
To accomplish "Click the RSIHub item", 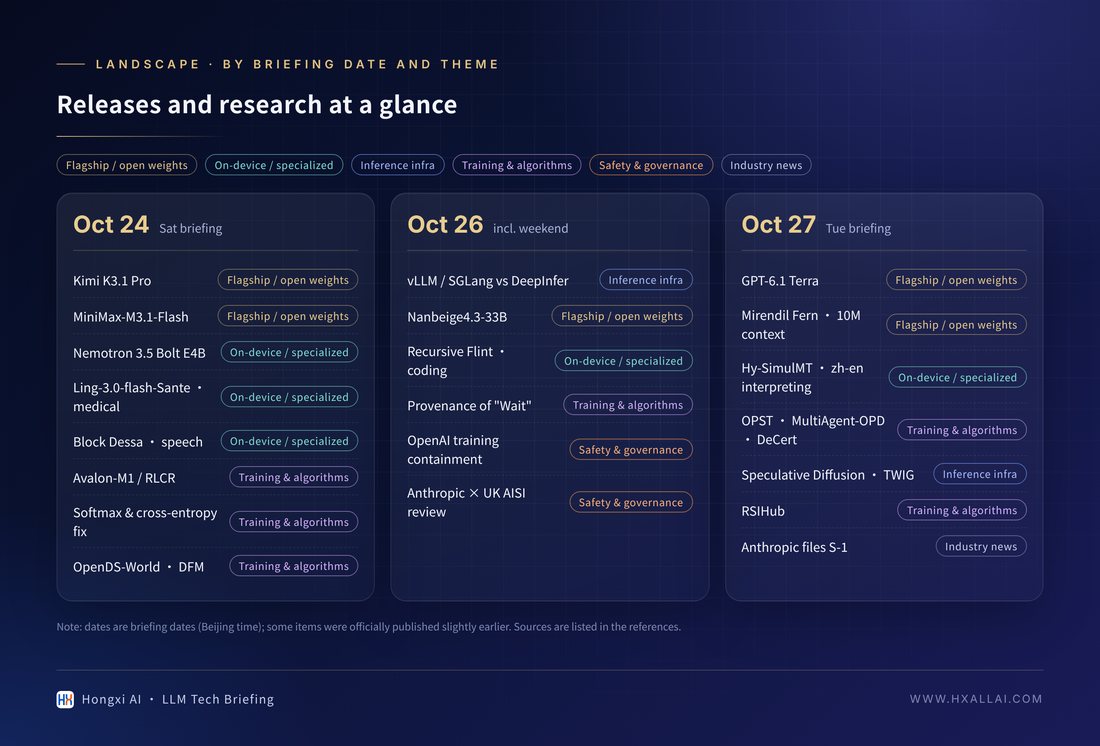I will [763, 511].
